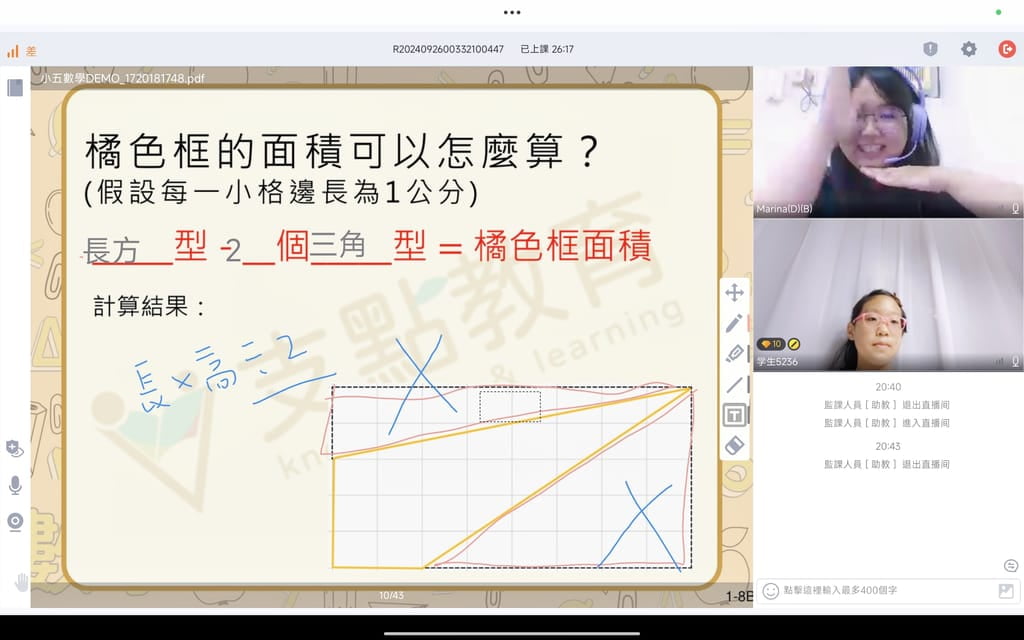Open the emoji picker in chat box
Viewport: 1024px width, 640px height.
771,591
